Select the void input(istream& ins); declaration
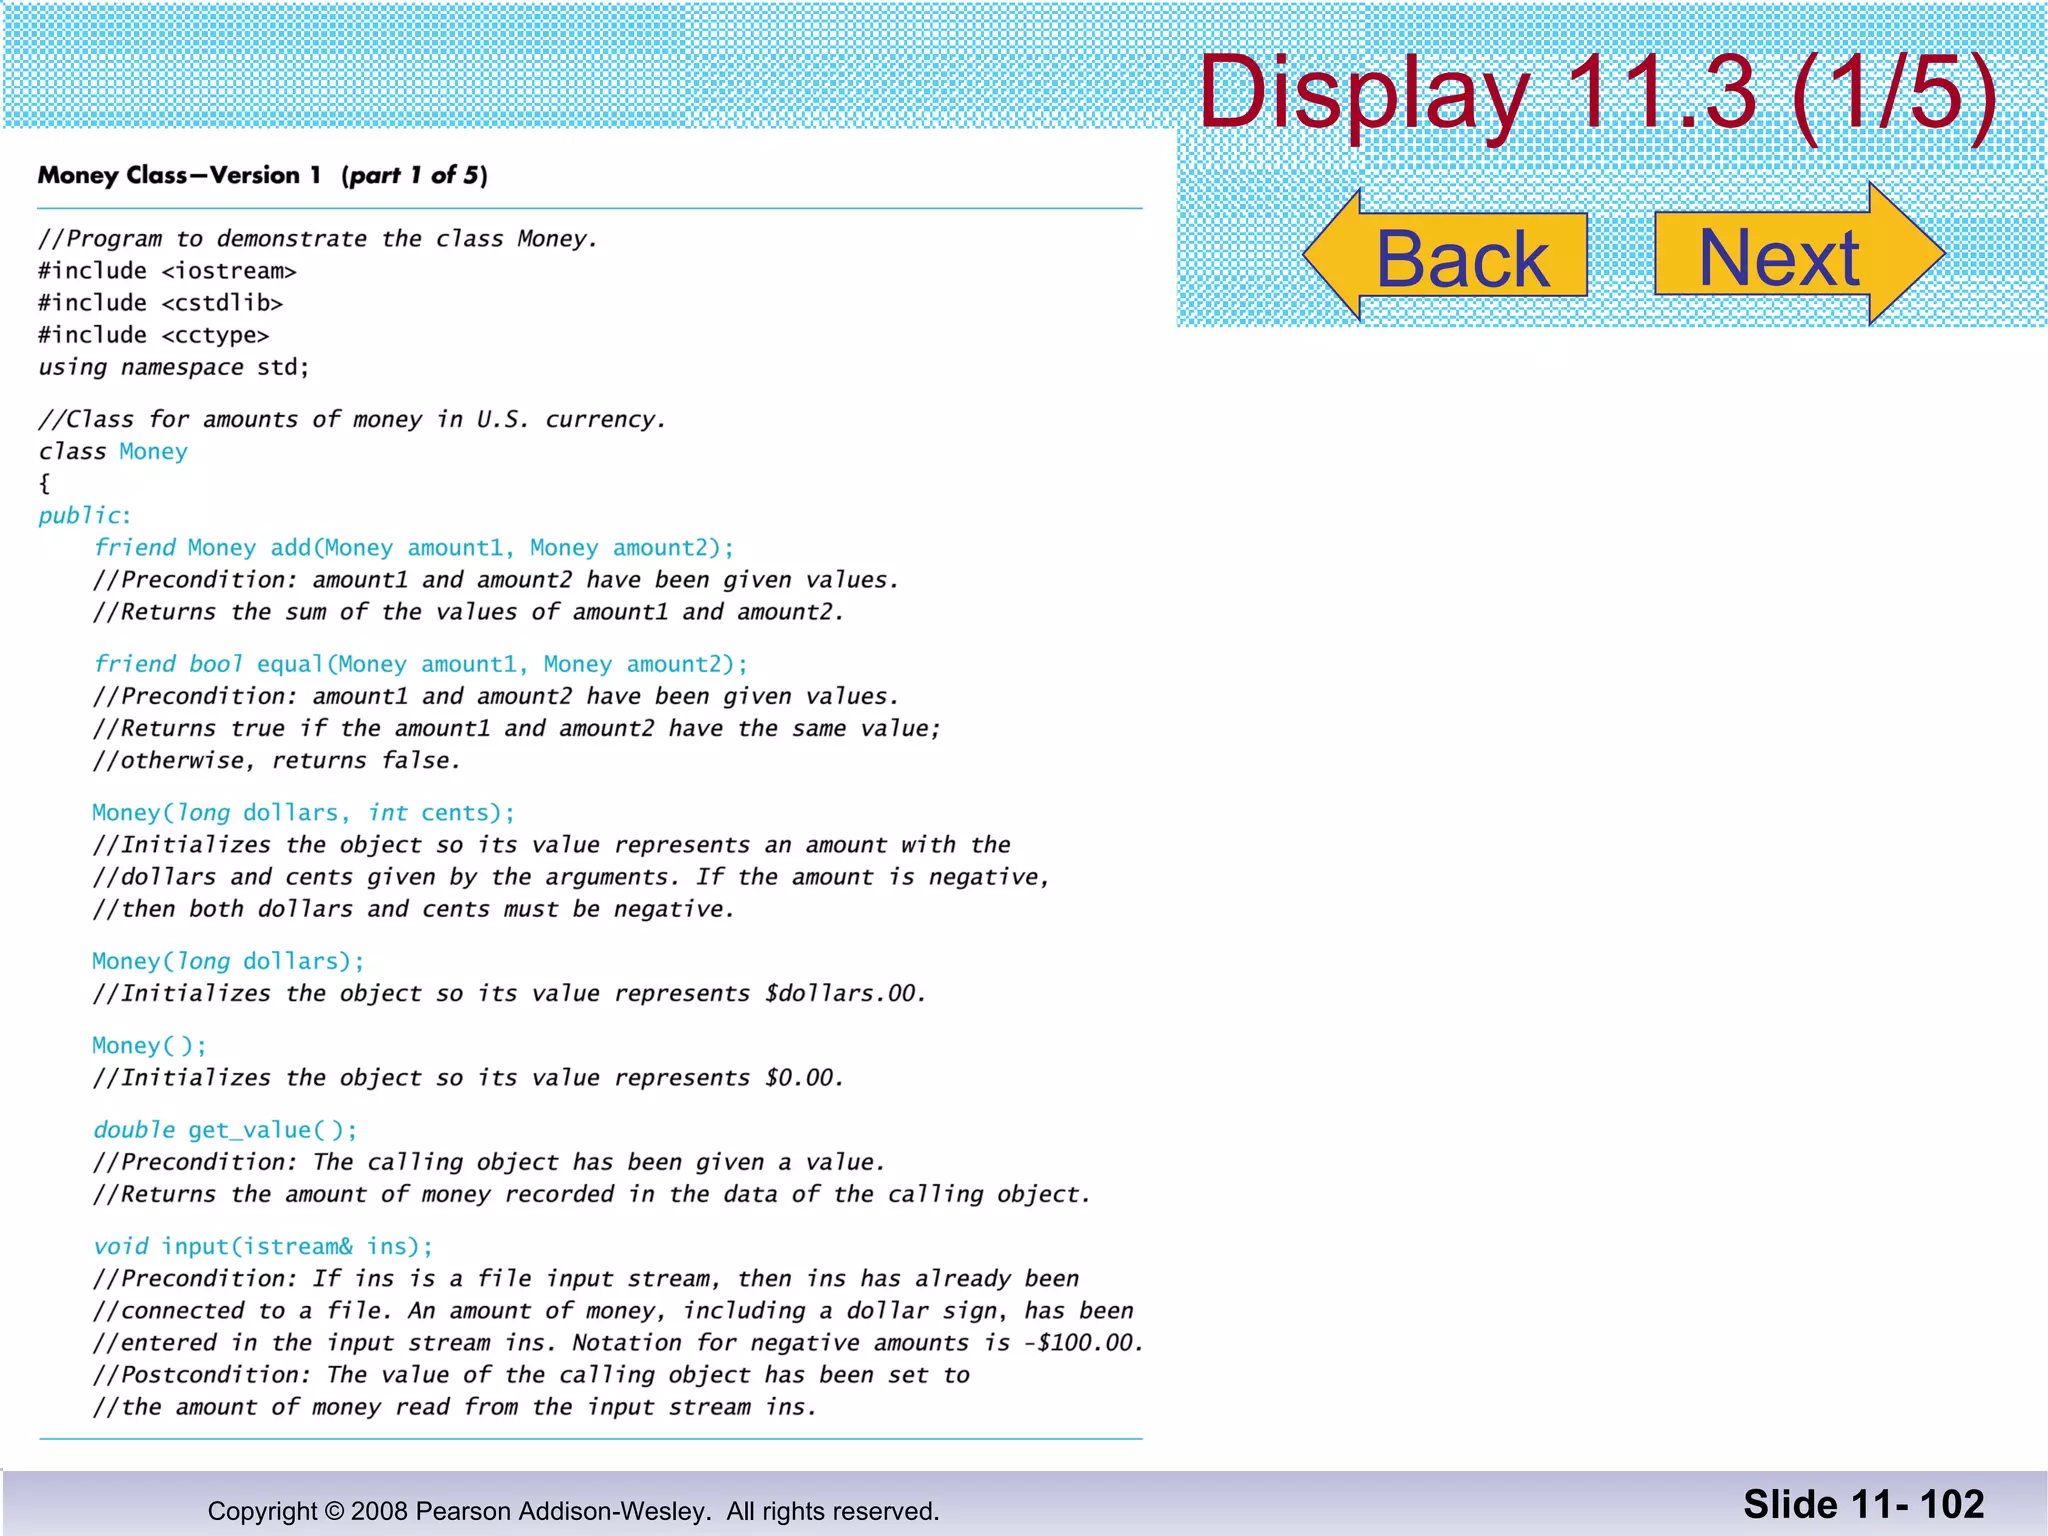The width and height of the screenshot is (2048, 1536). coord(263,1246)
